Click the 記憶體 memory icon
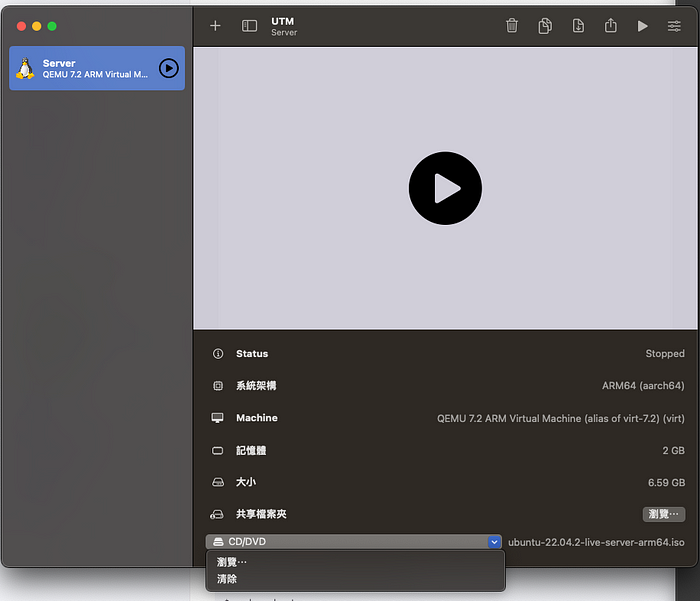700x601 pixels. pos(217,451)
